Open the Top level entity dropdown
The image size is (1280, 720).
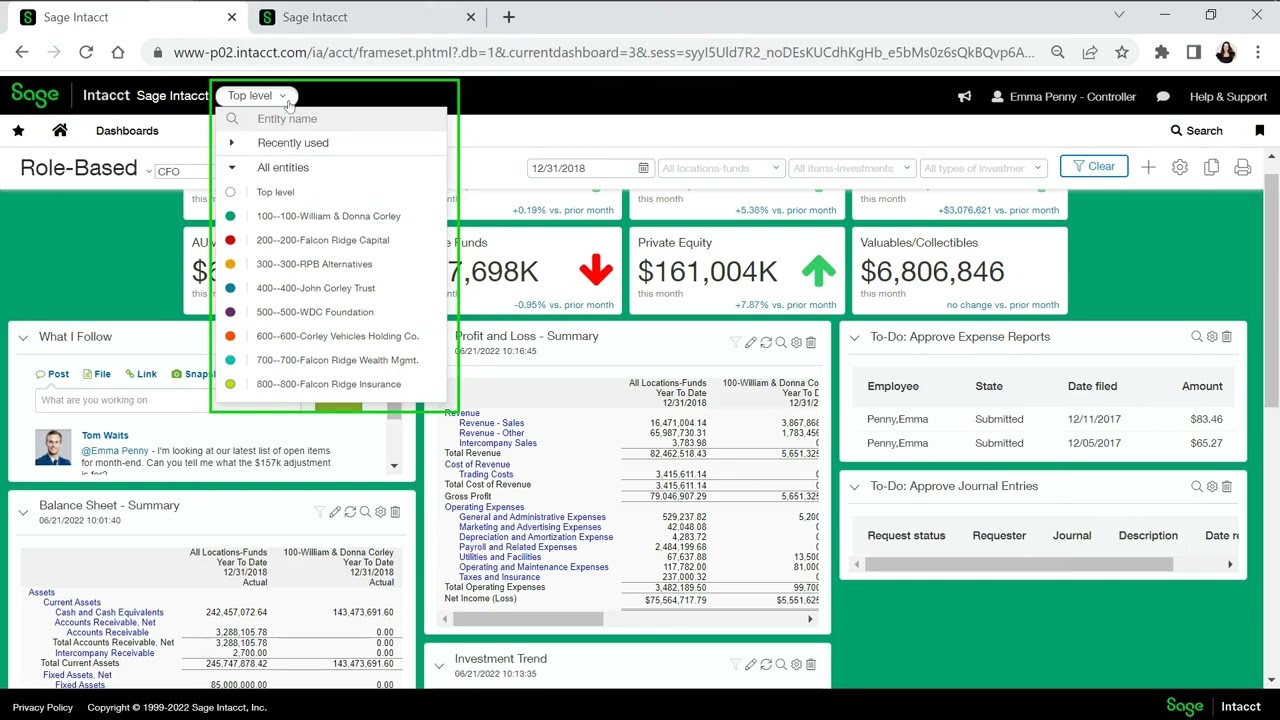click(x=257, y=96)
